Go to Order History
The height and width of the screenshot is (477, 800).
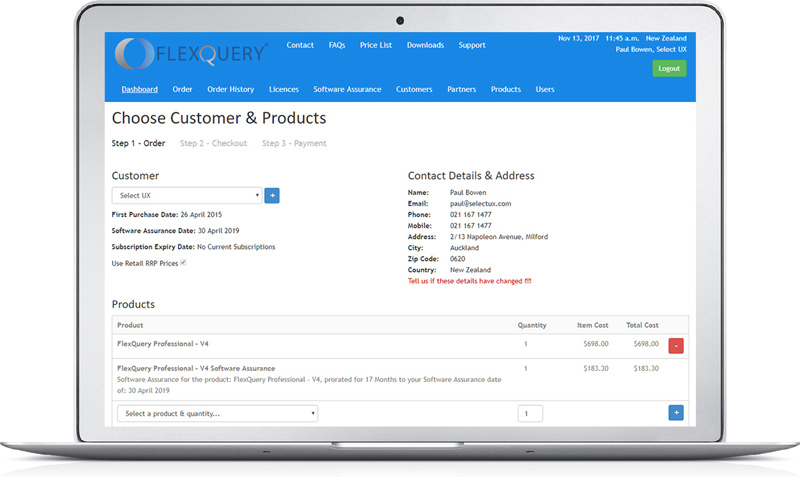[231, 89]
